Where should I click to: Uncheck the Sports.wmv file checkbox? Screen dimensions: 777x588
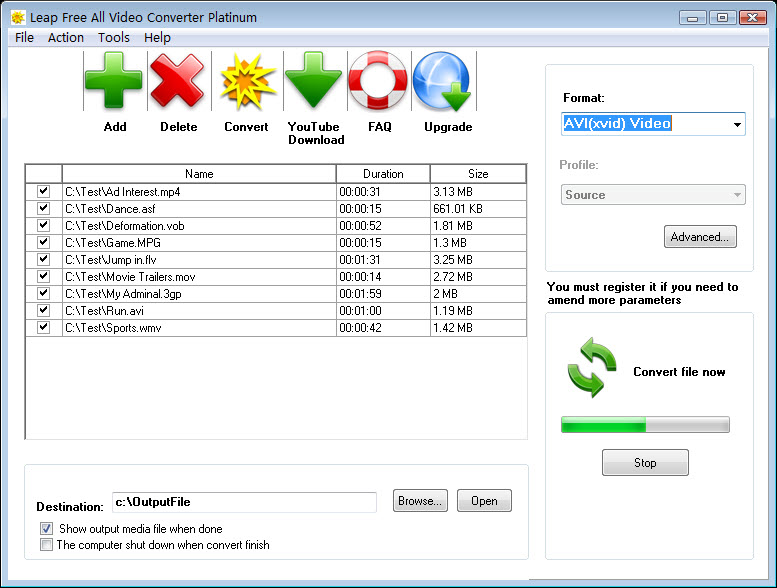pyautogui.click(x=44, y=327)
